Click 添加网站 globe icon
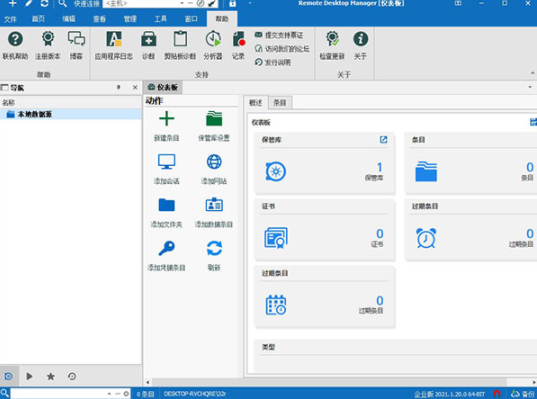The height and width of the screenshot is (399, 537). pyautogui.click(x=214, y=162)
